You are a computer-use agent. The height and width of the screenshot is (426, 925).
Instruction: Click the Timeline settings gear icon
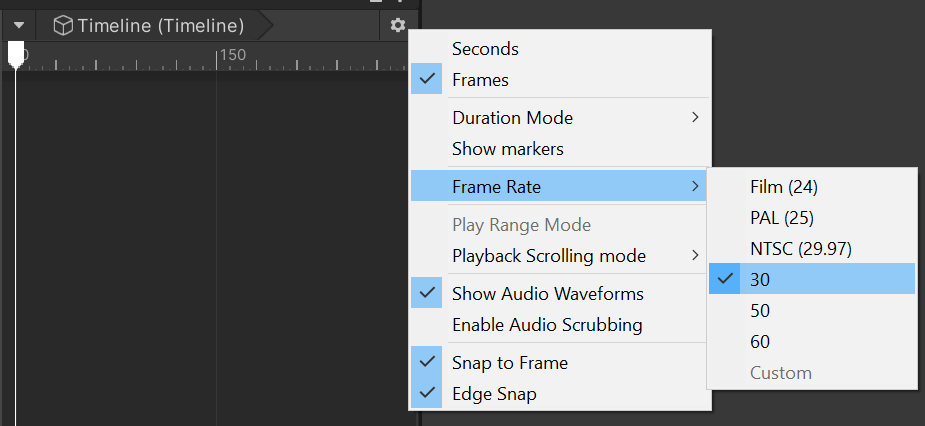click(x=398, y=25)
